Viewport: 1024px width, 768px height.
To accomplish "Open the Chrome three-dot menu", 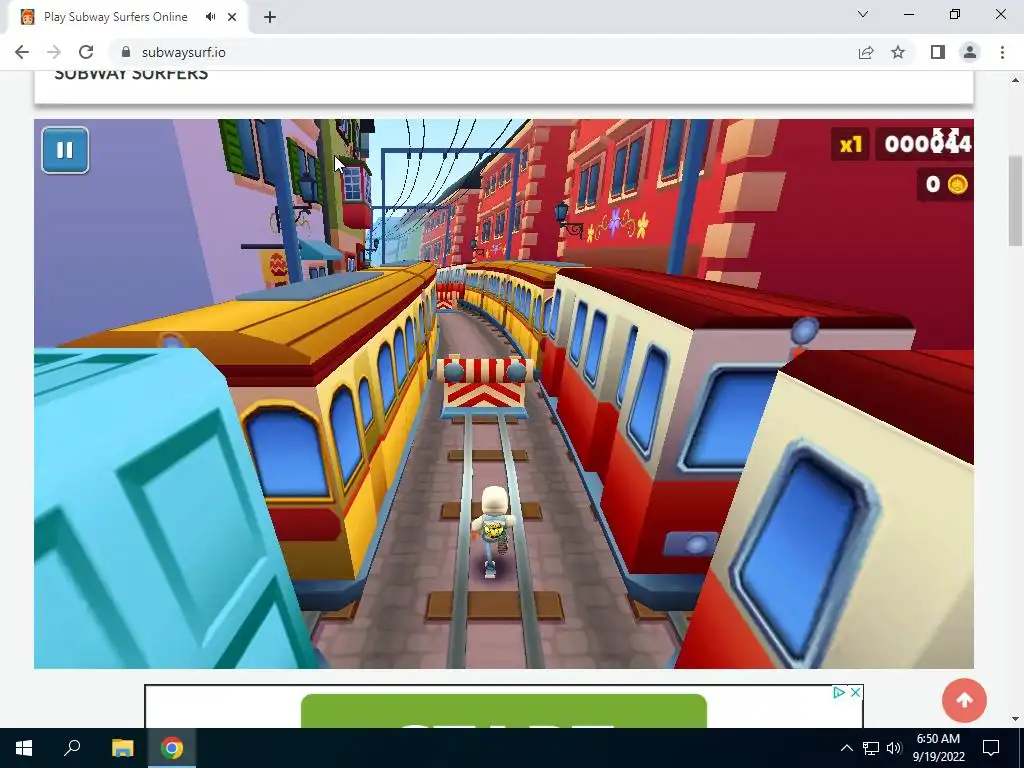I will click(1002, 52).
